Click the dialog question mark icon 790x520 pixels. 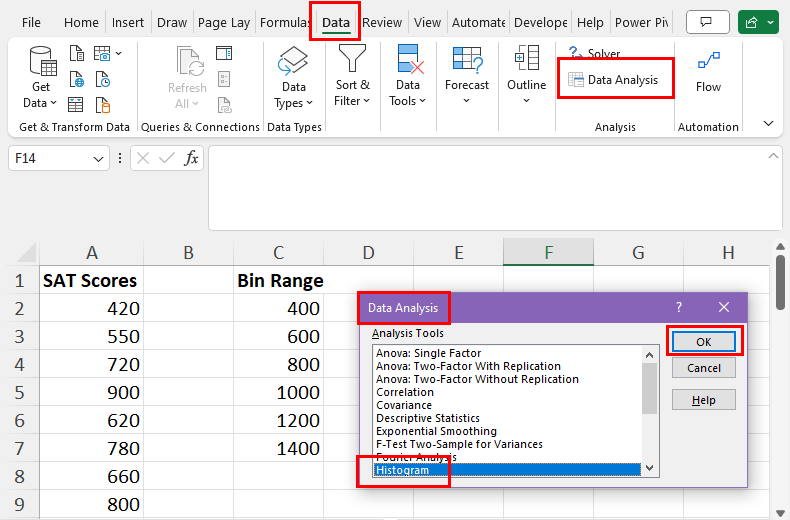(x=679, y=307)
